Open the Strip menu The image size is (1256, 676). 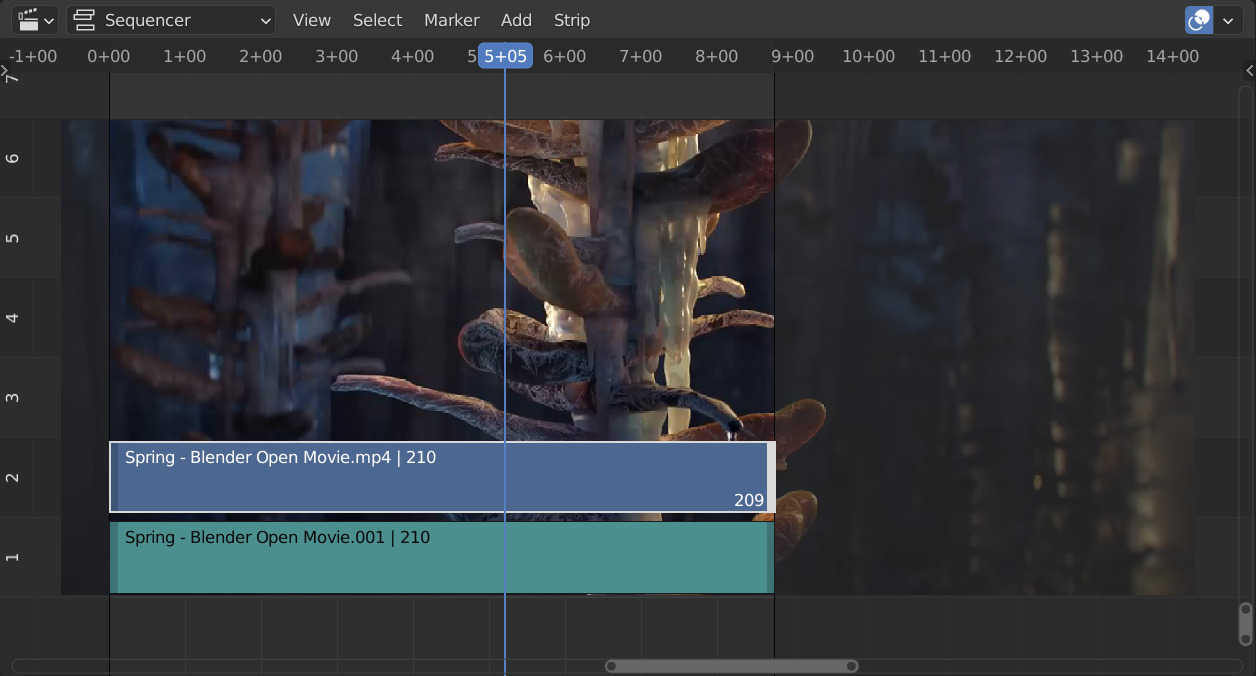pyautogui.click(x=572, y=20)
